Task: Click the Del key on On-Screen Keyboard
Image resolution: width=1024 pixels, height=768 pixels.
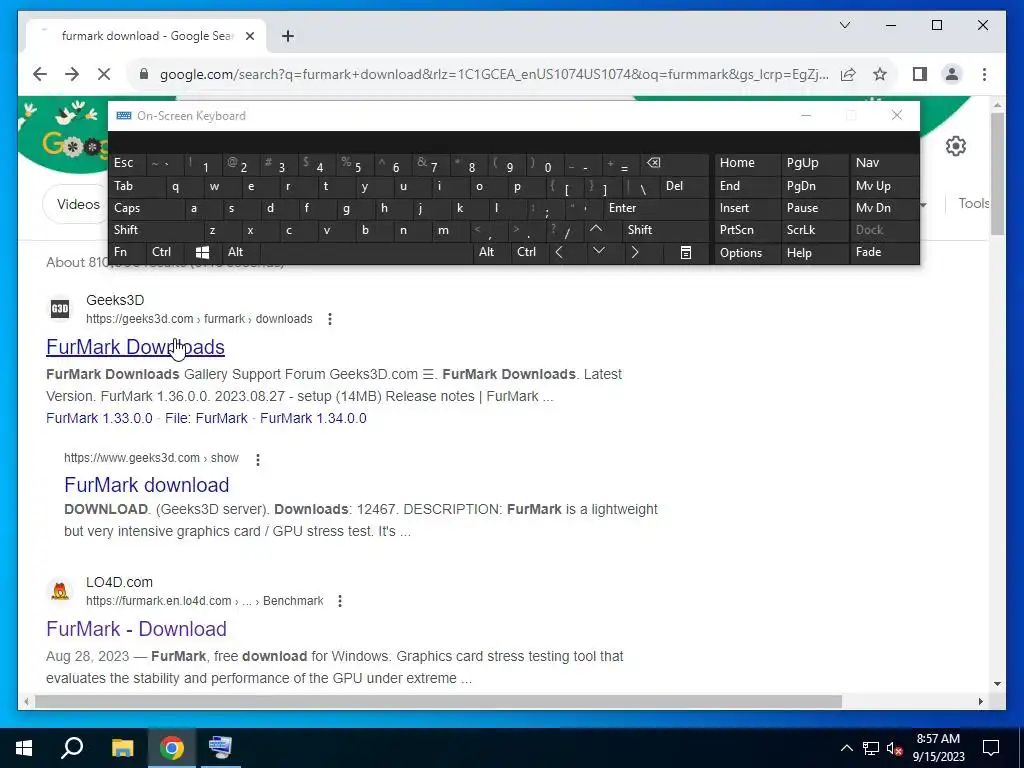Action: [684, 186]
